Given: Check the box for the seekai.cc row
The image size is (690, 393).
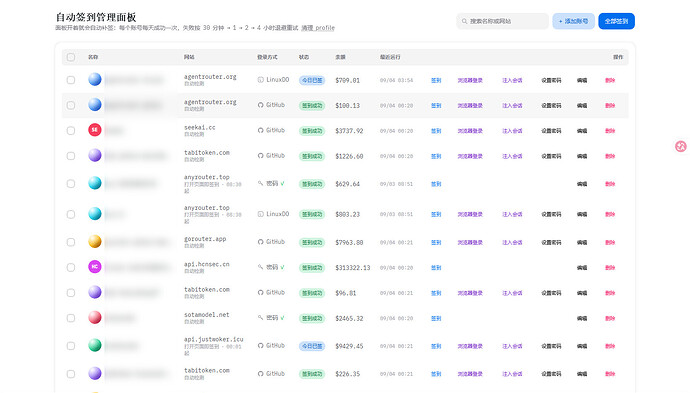Looking at the screenshot, I should coord(71,131).
